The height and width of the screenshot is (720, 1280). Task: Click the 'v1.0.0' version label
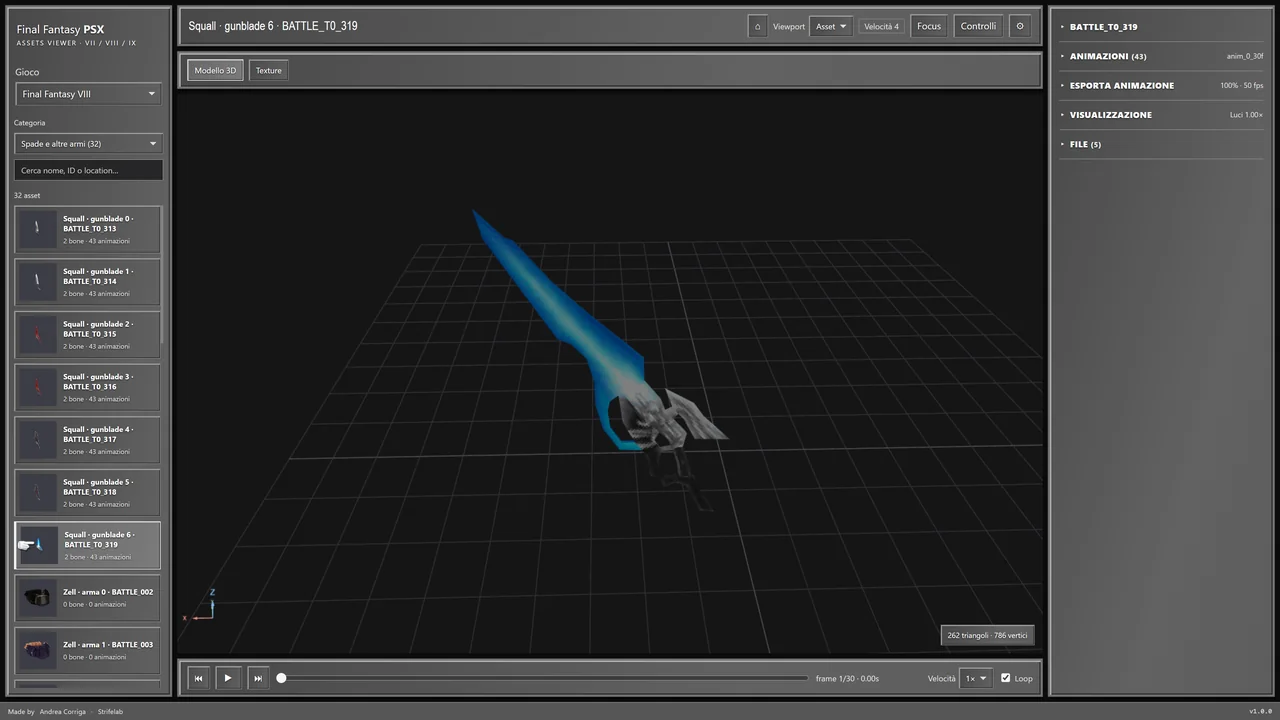point(1259,712)
